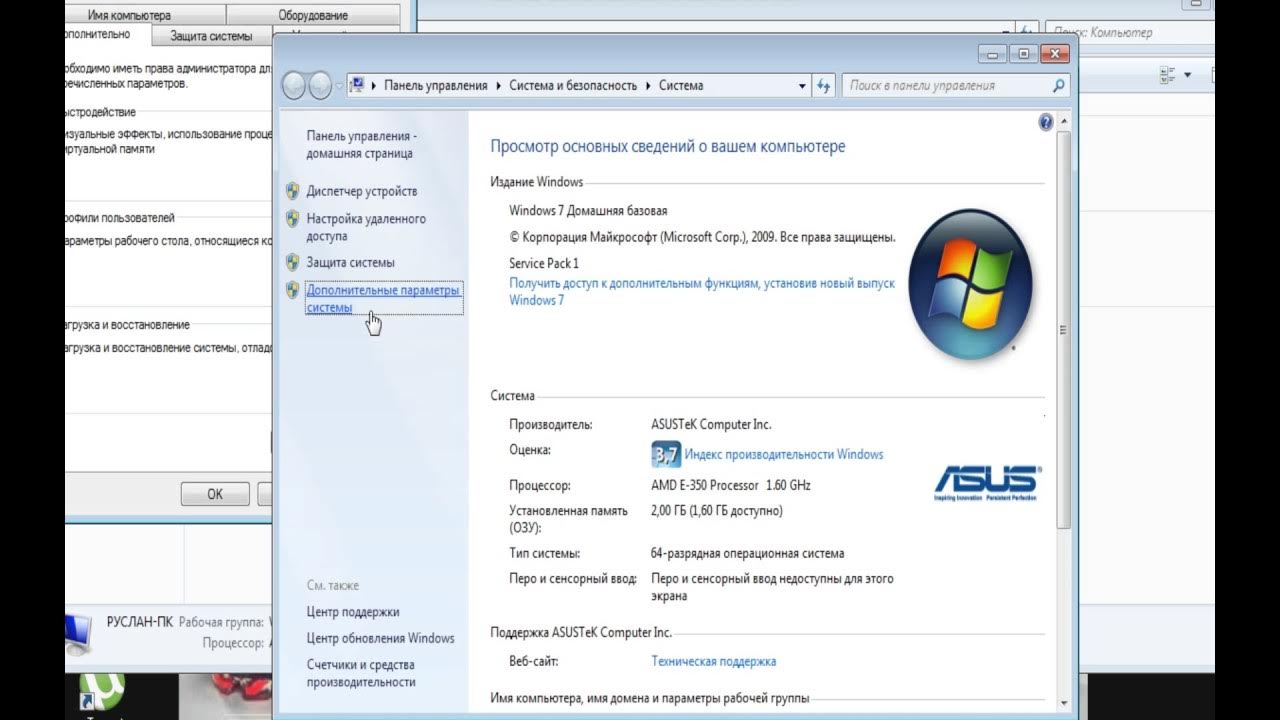
Task: Click the heading Просмотр основных сведений о вашем компьютере
Action: (x=668, y=146)
